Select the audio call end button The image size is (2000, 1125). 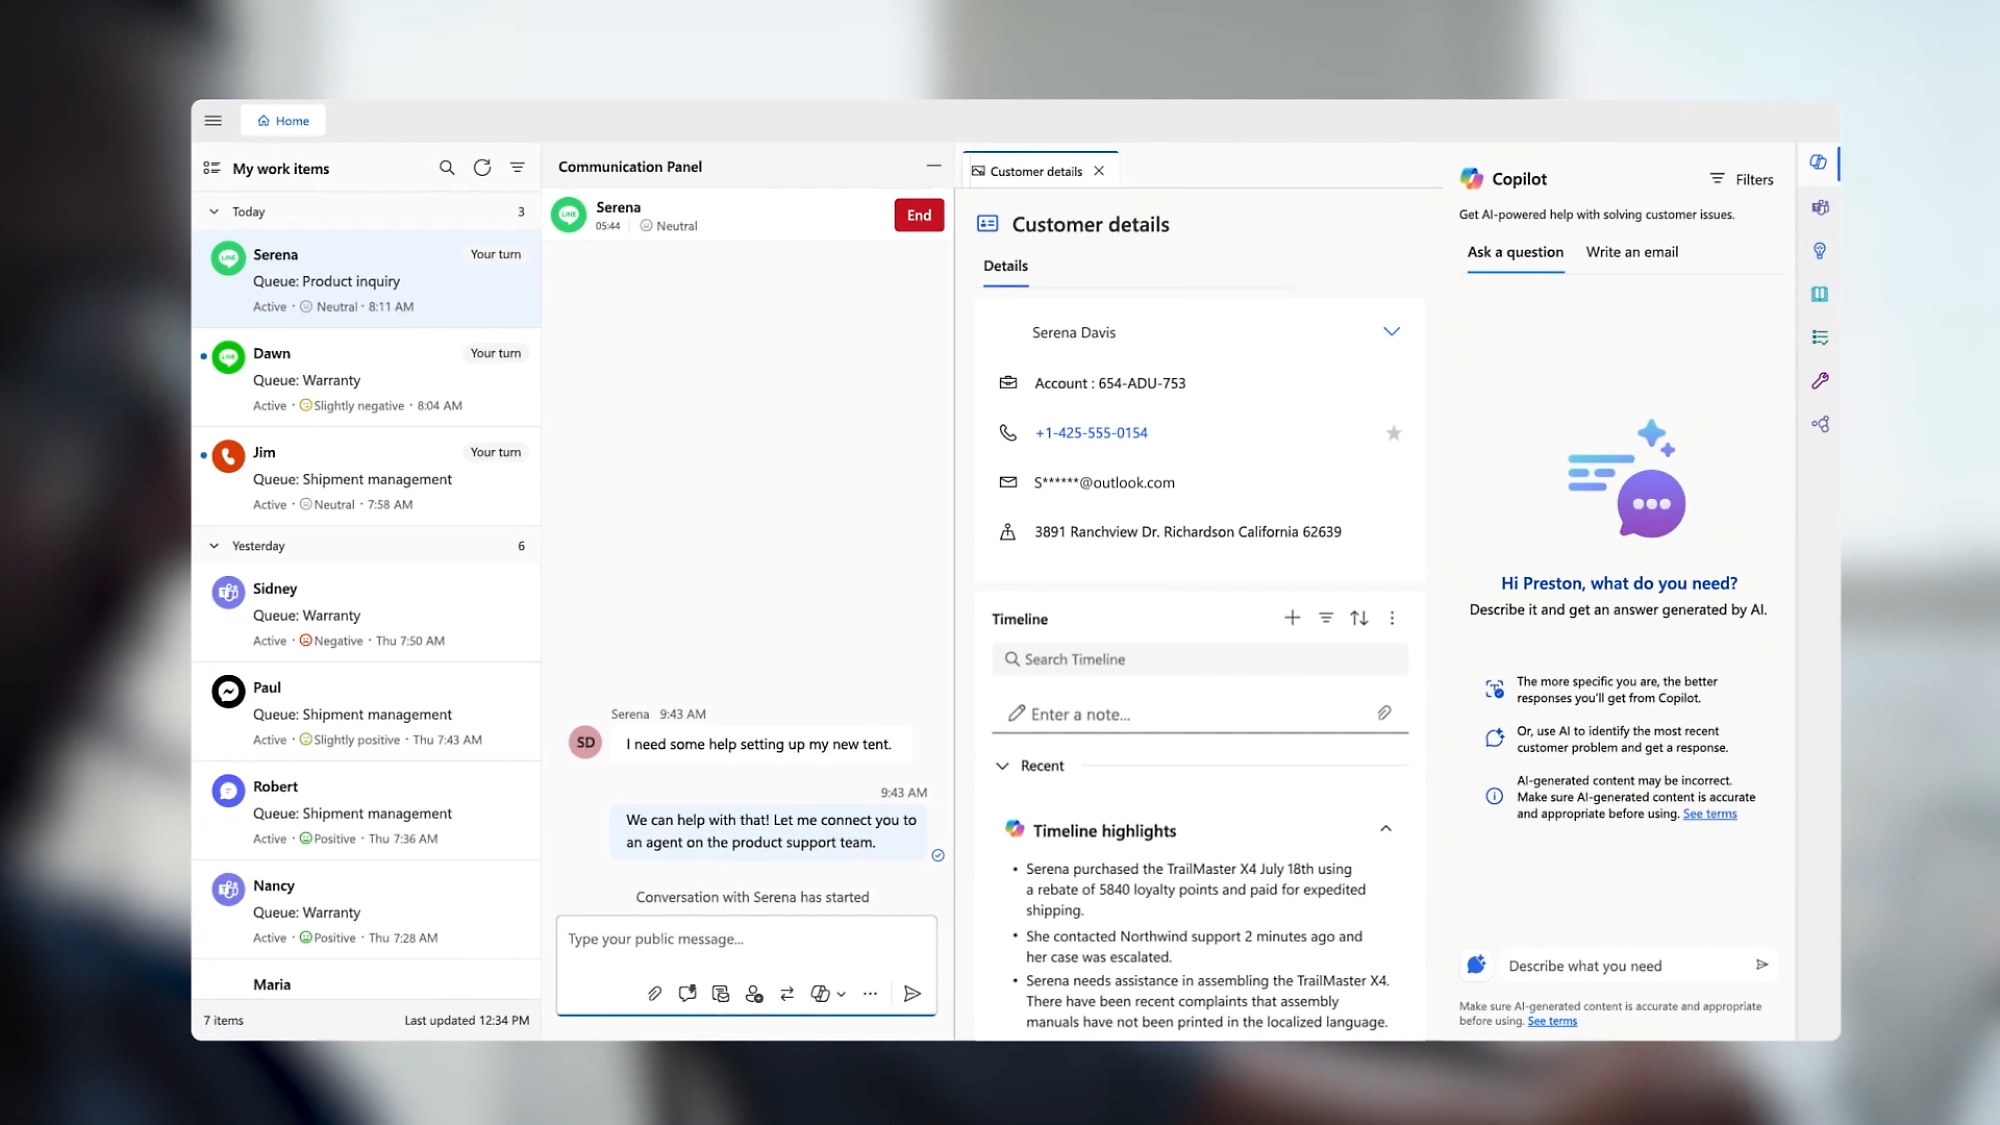[919, 214]
